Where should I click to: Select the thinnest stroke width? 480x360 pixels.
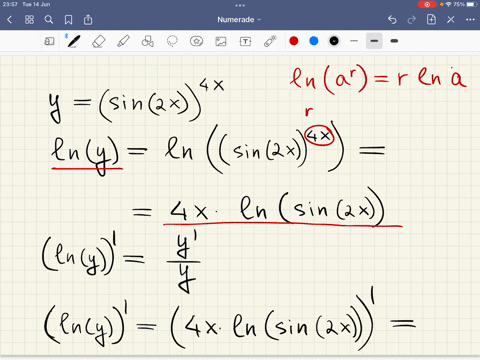[x=354, y=41]
